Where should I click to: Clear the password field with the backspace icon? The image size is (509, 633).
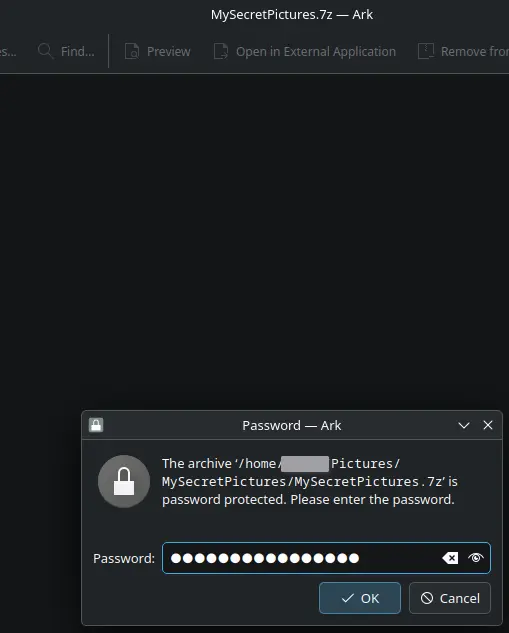(450, 558)
